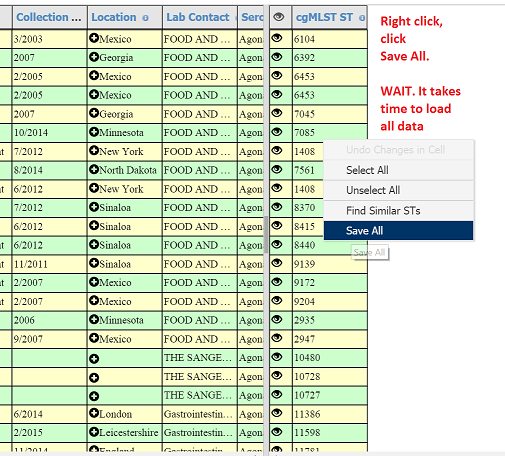This screenshot has height=456, width=505.
Task: Toggle the eye icon in the row with ST 2935
Action: point(277,319)
